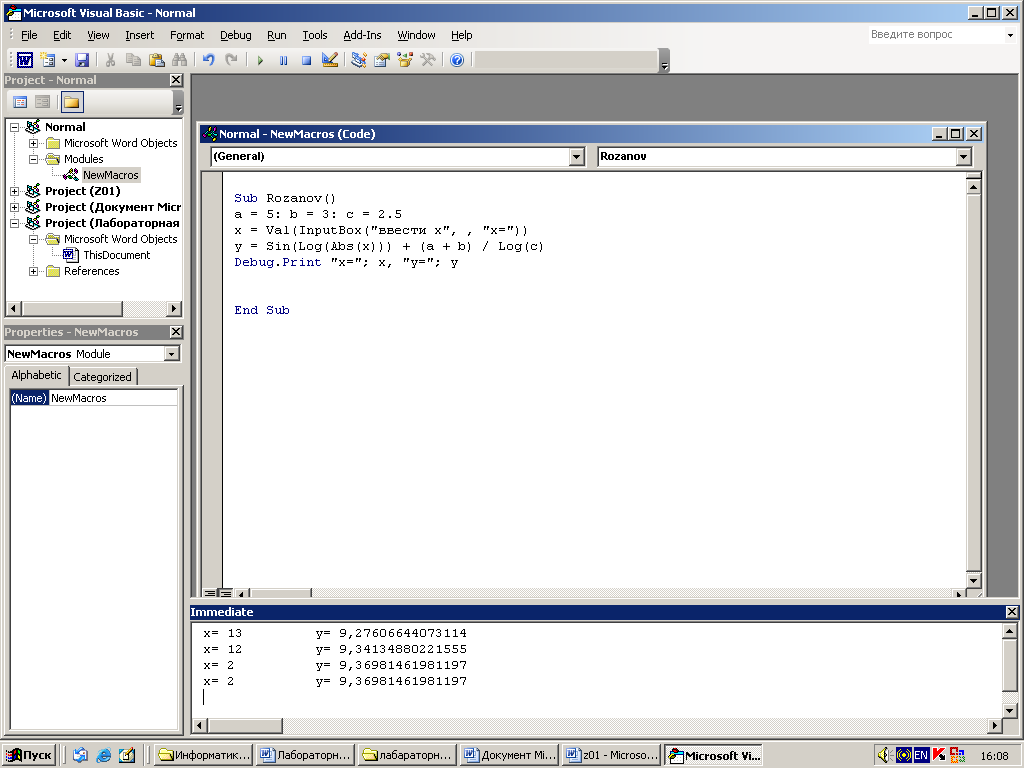
Task: Collapse the Project (Лабораторная node
Action: click(x=14, y=223)
